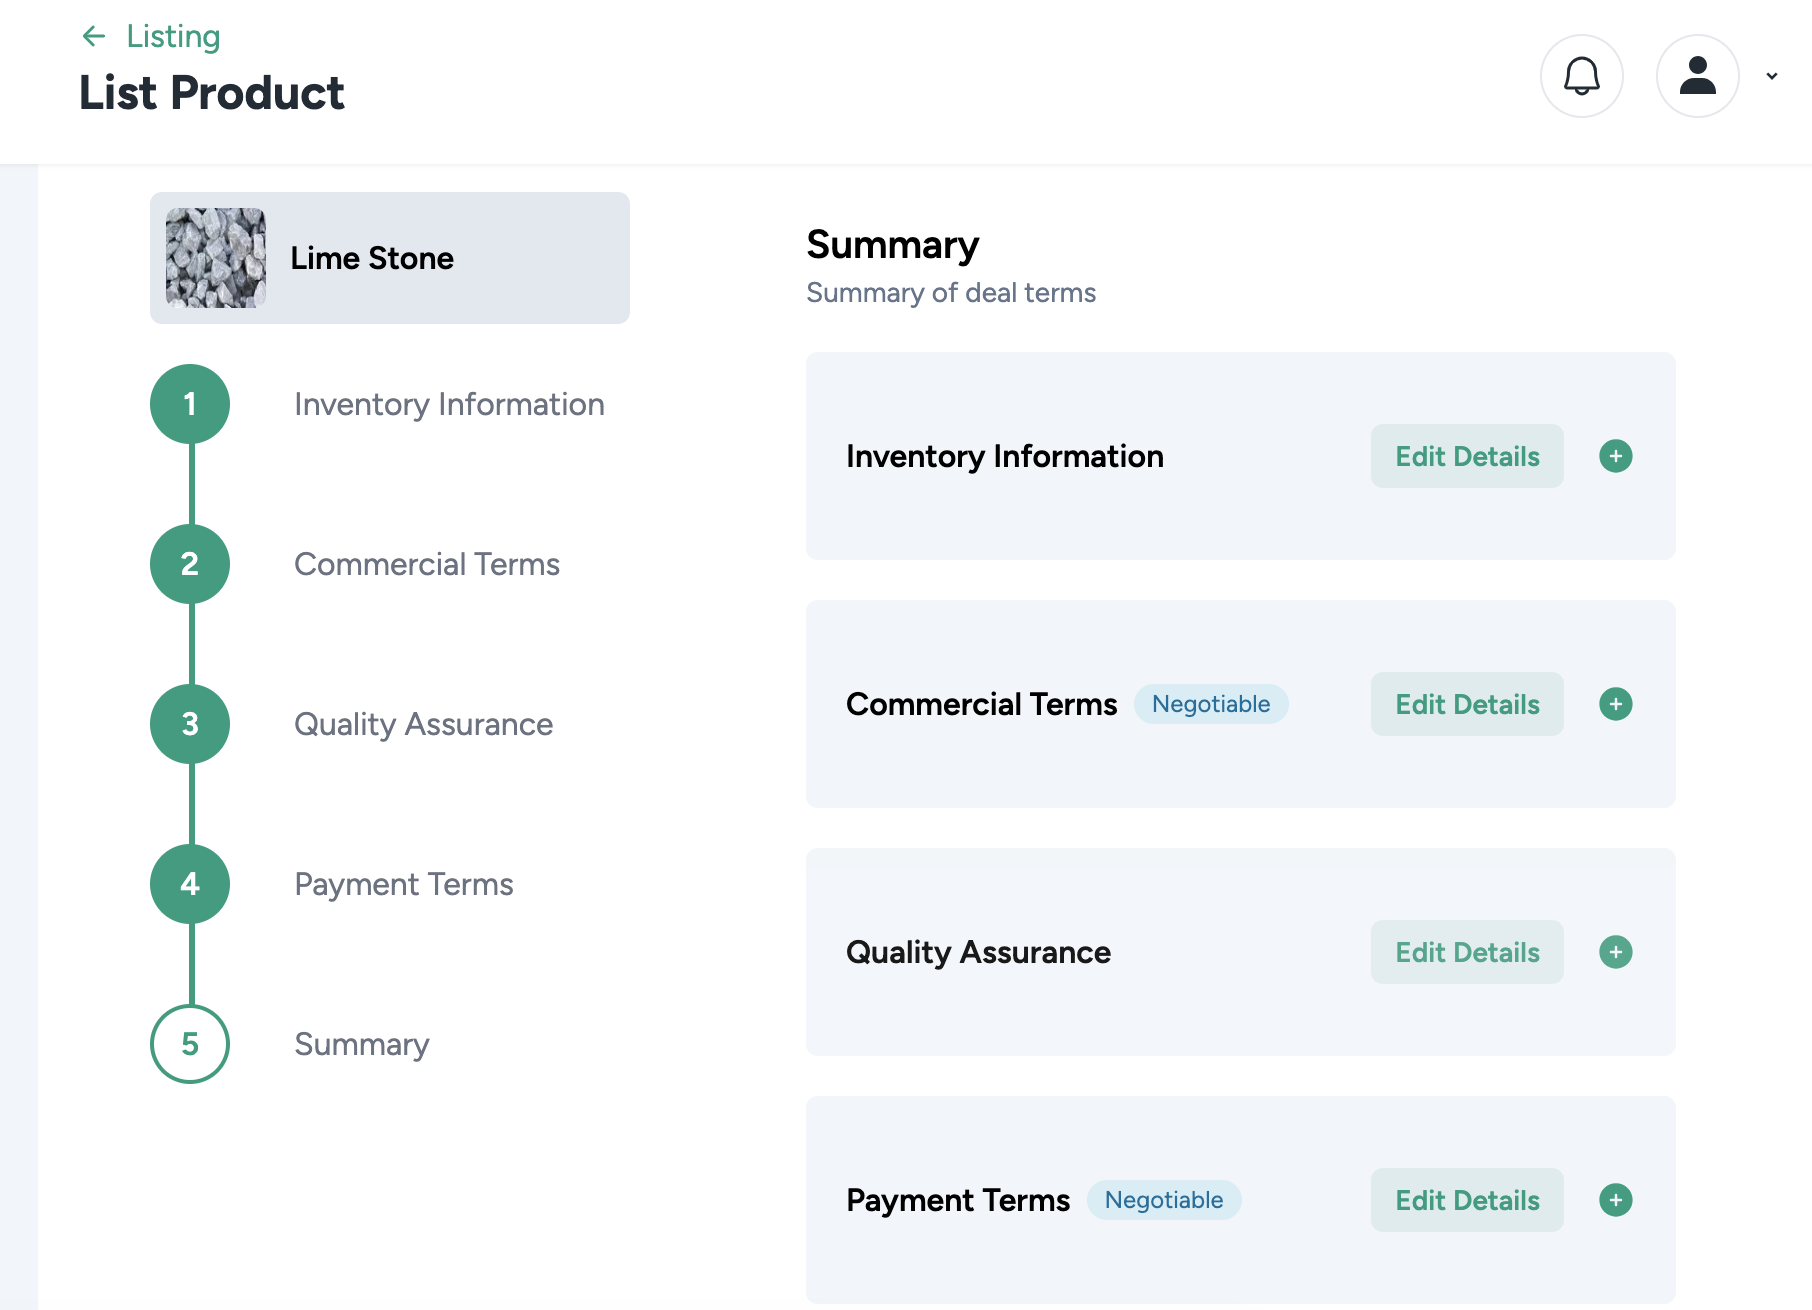
Task: Open the account dropdown chevron
Action: tap(1771, 76)
